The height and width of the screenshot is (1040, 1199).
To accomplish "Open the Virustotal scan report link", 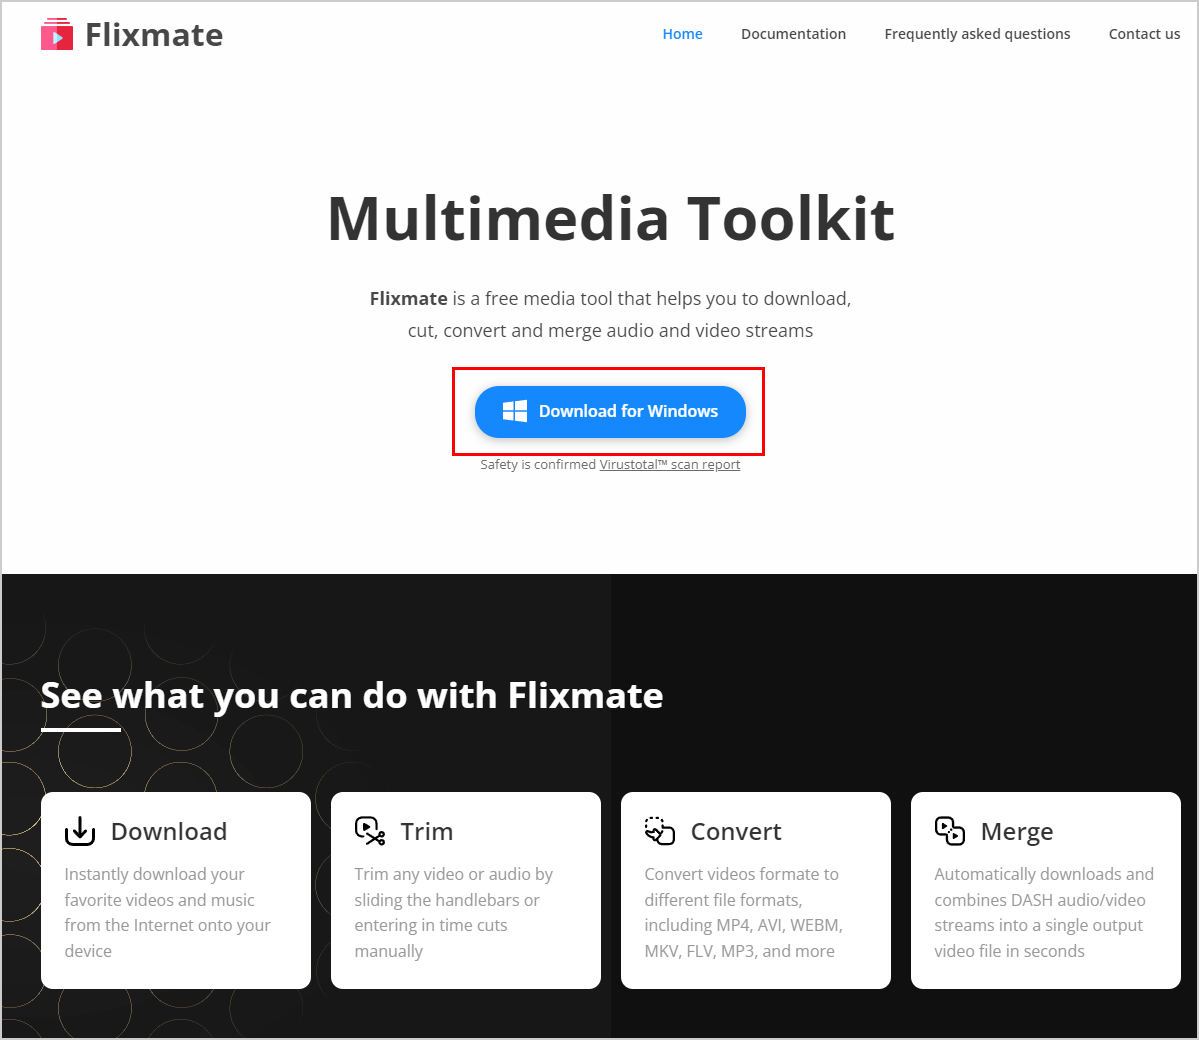I will [x=670, y=464].
